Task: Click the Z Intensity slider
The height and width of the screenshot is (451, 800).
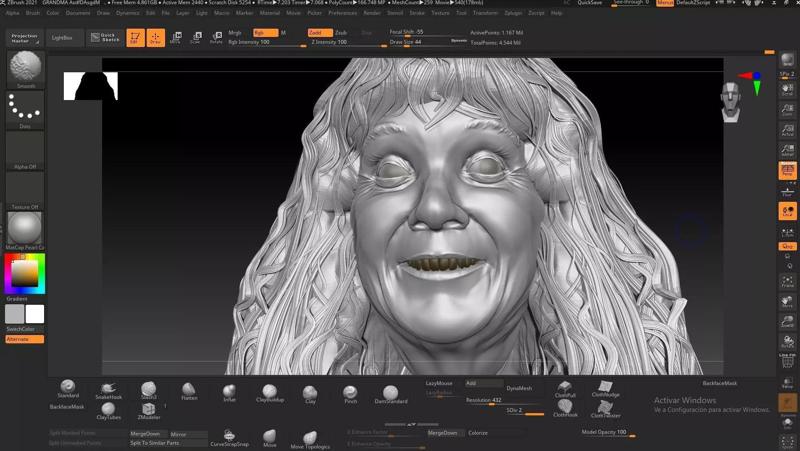Action: click(340, 43)
